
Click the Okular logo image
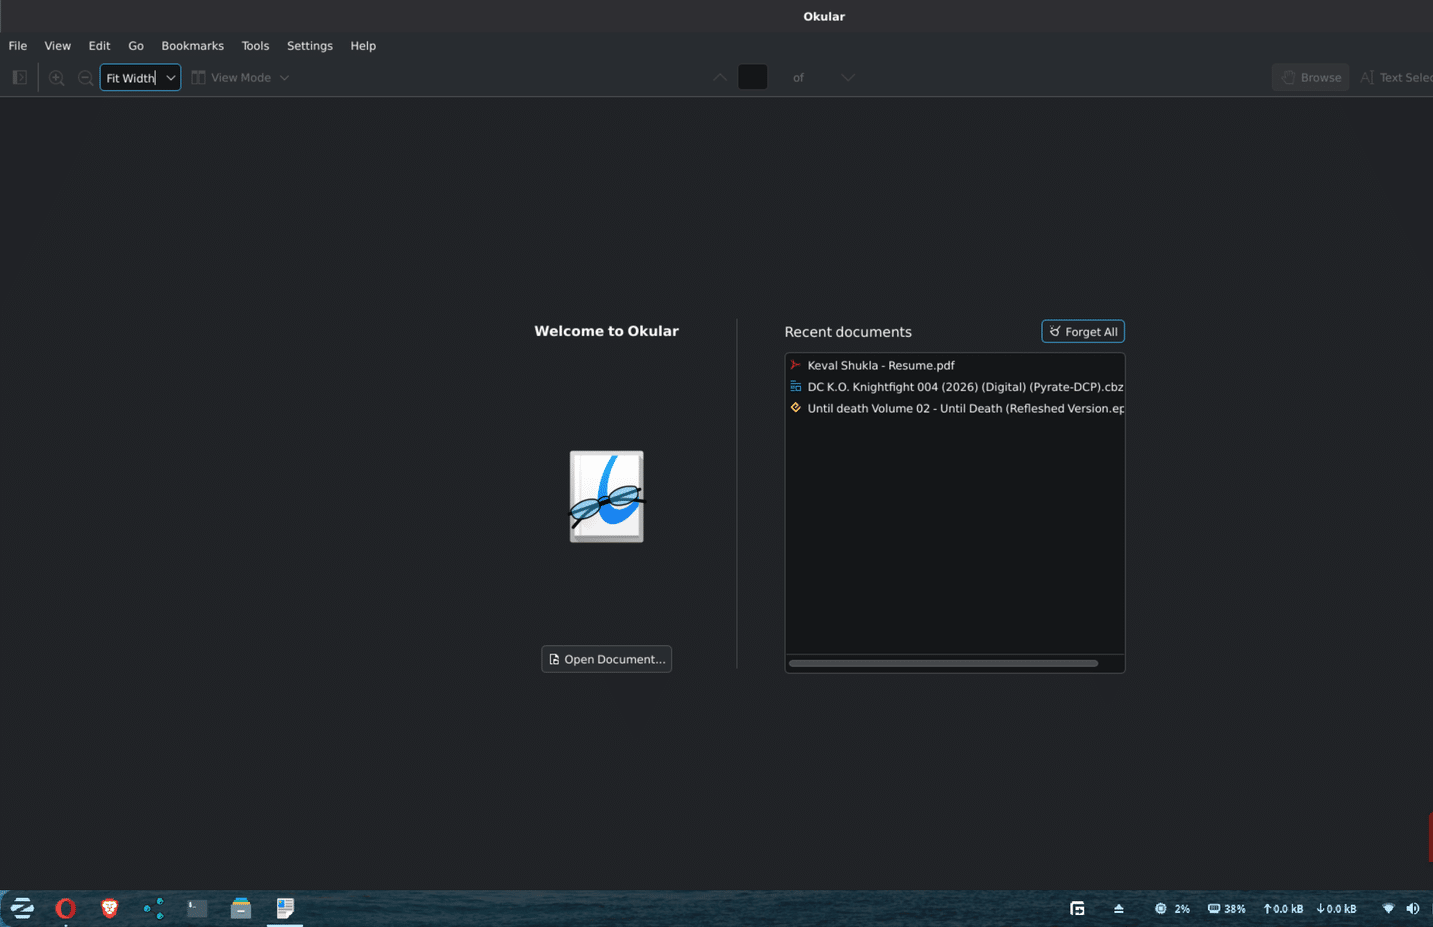[x=607, y=496]
